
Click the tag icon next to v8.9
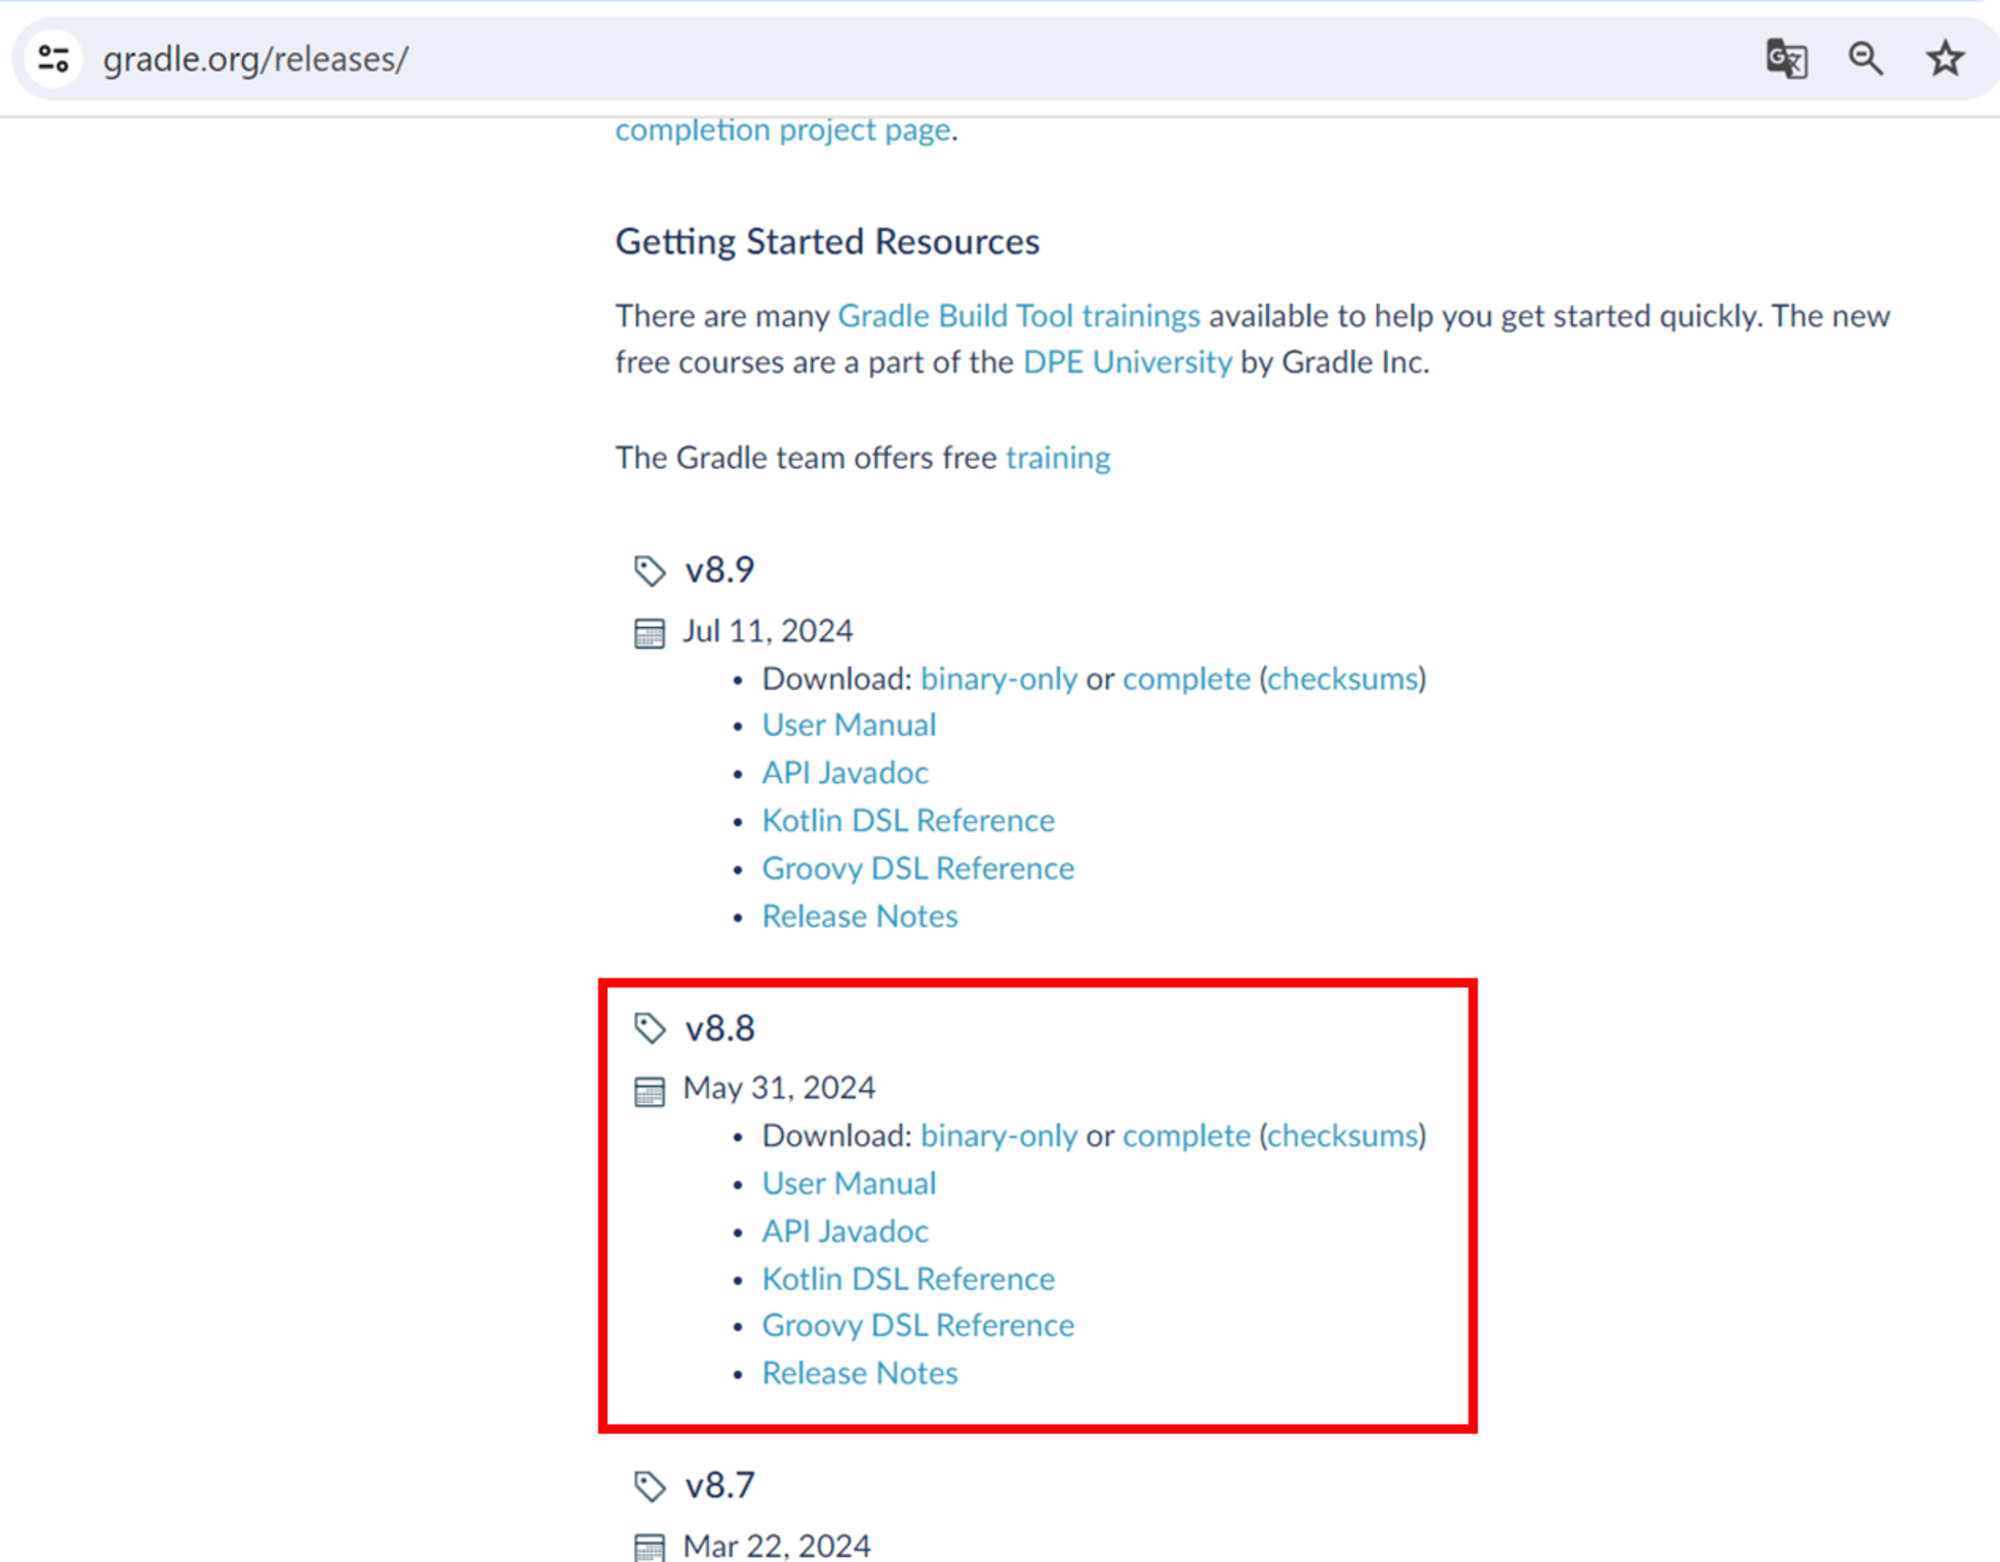tap(649, 571)
